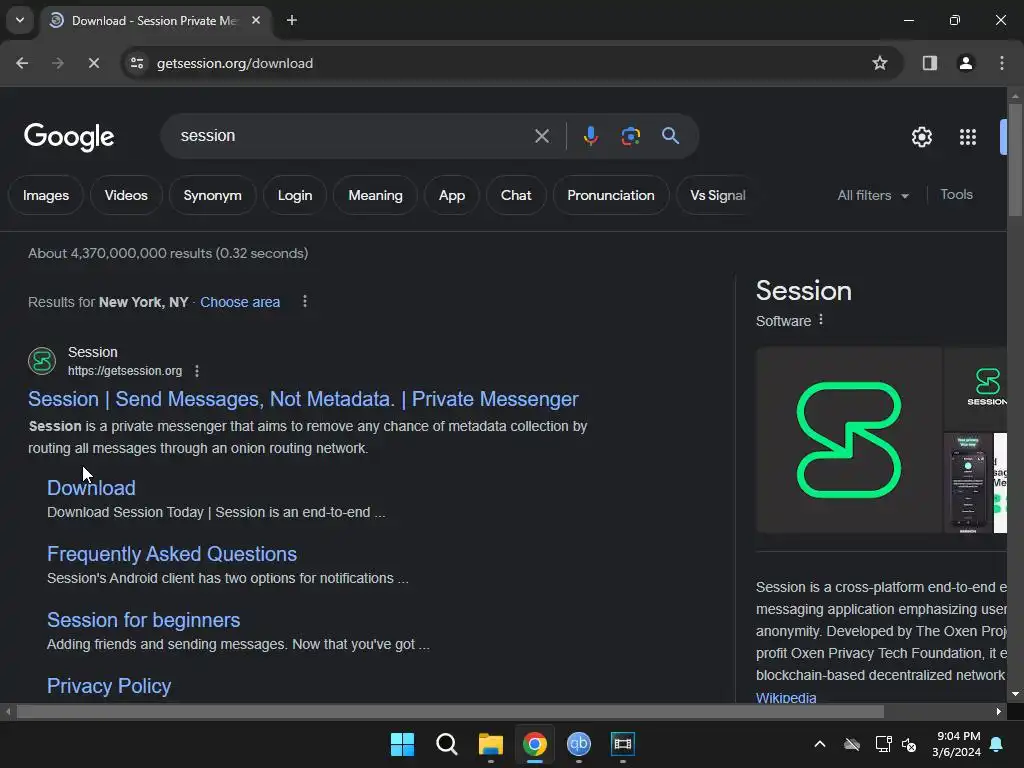Click the Choose area link
1024x768 pixels.
click(240, 302)
